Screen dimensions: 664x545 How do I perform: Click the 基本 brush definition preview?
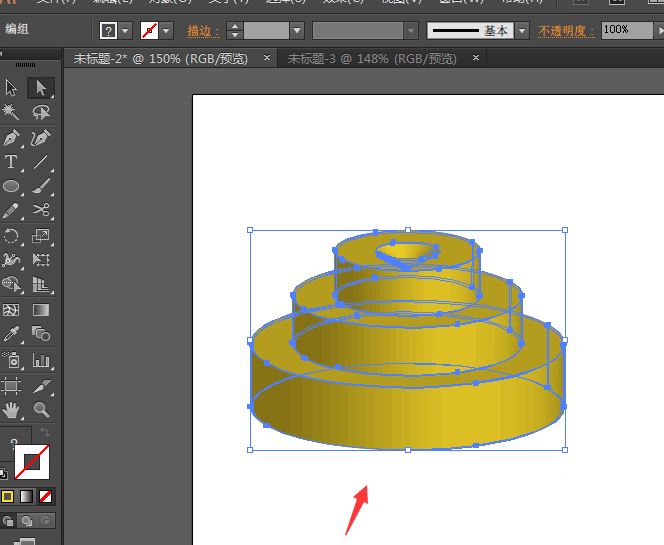pos(470,31)
